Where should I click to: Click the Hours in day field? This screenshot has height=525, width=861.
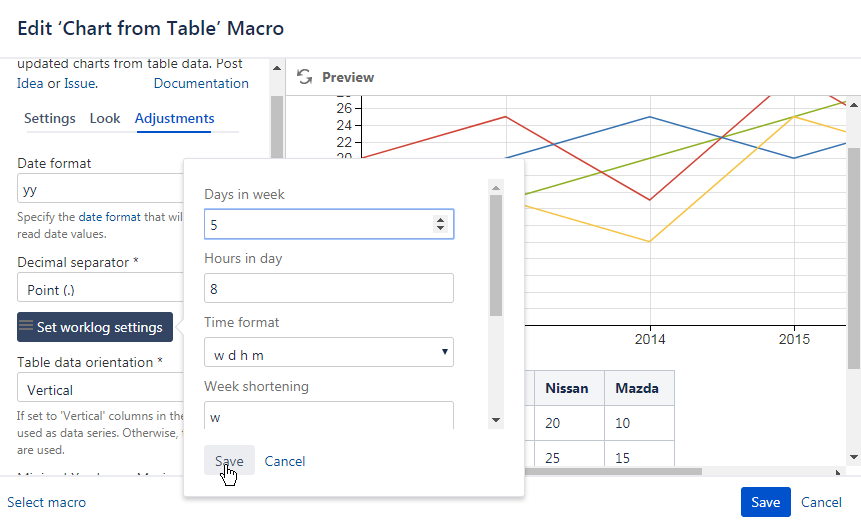[x=328, y=289]
